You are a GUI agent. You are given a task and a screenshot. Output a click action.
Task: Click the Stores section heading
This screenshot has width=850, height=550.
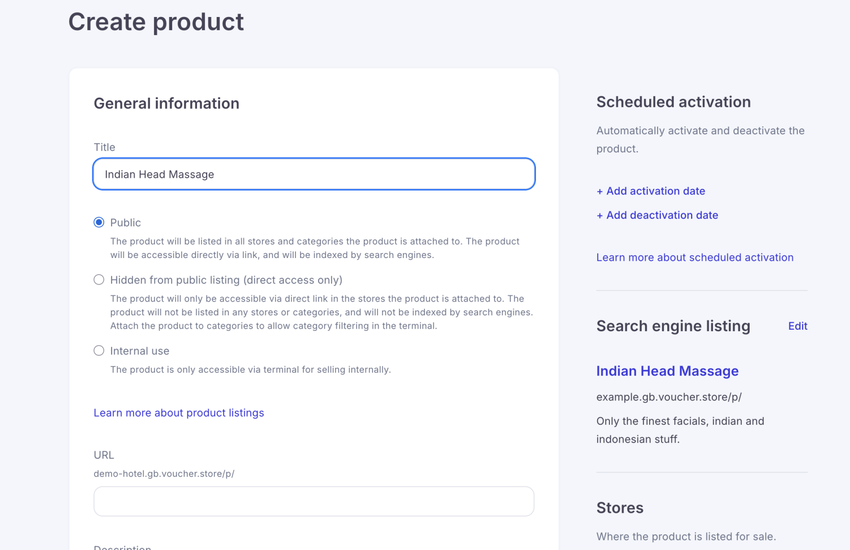coord(620,508)
